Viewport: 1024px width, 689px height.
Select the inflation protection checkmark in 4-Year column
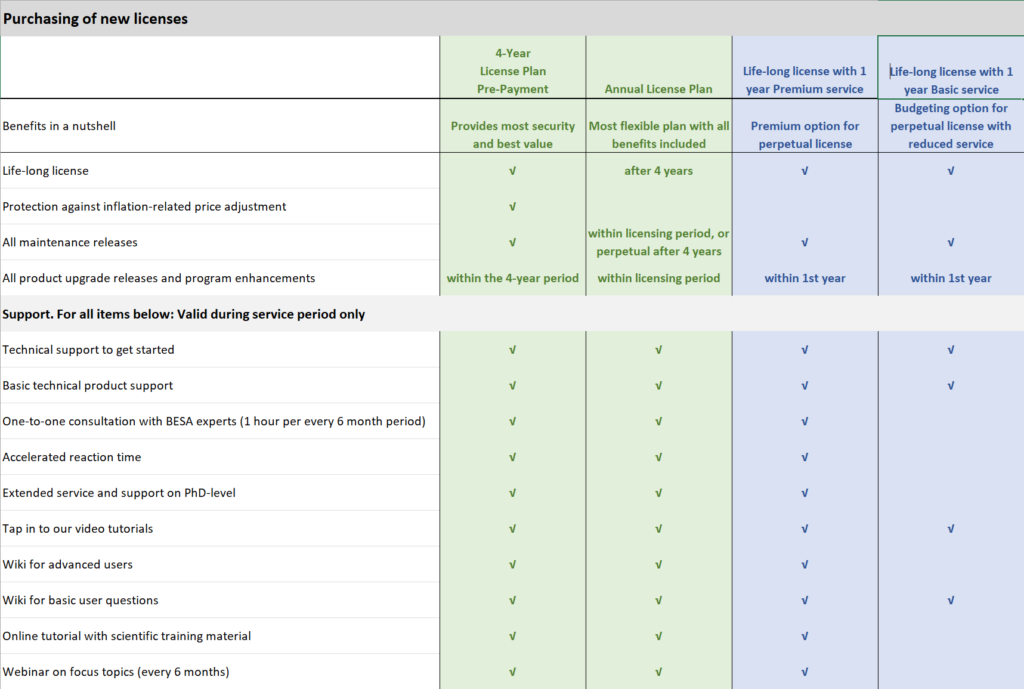(x=512, y=206)
